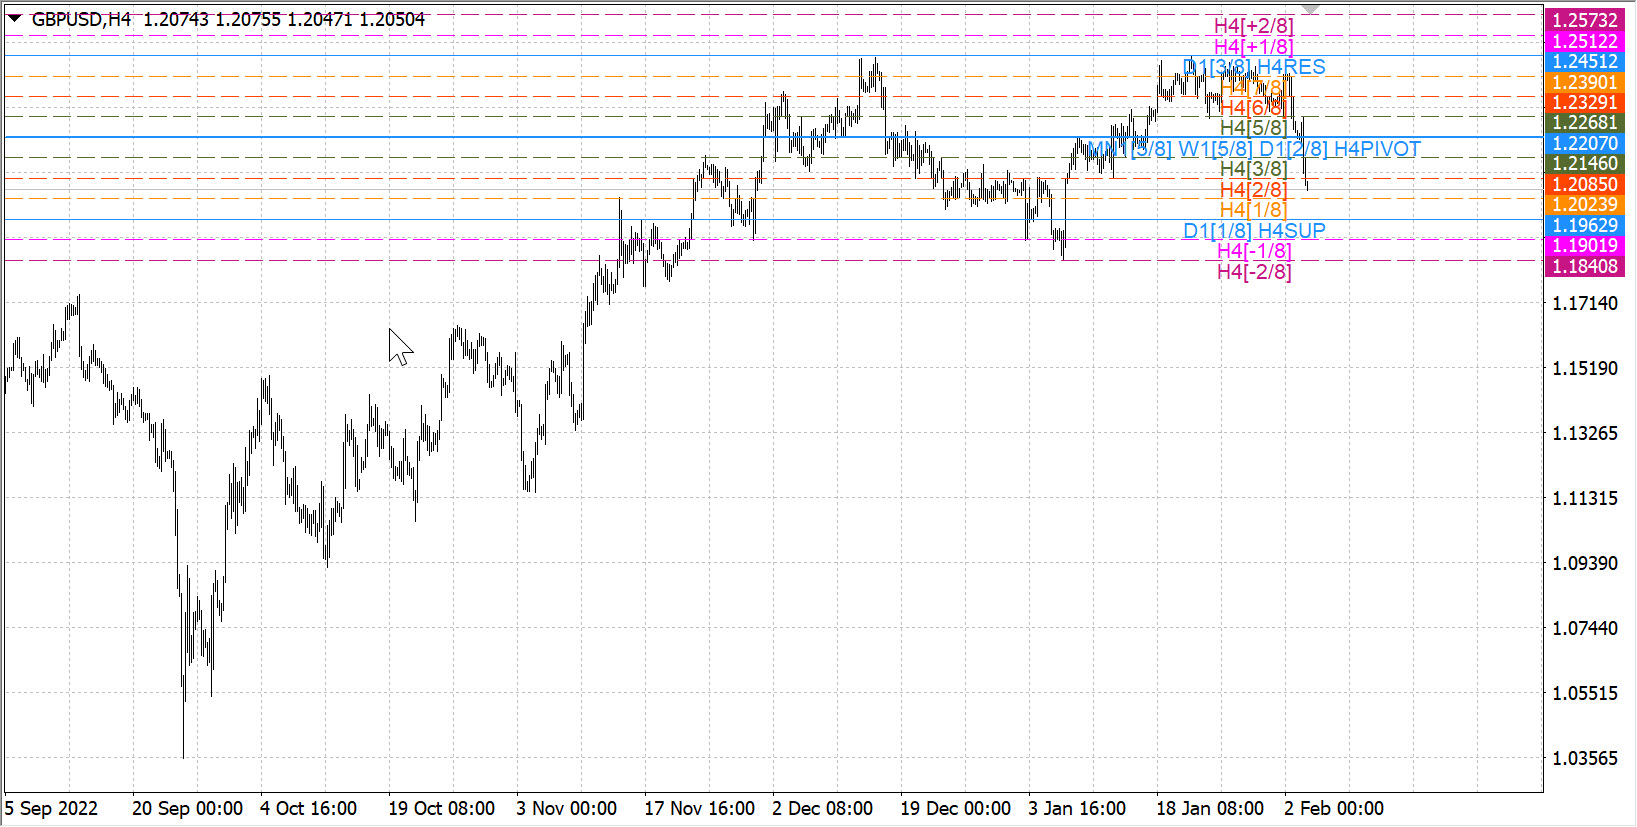
Task: Click the magenta 1.25122 price tag
Action: [1585, 41]
